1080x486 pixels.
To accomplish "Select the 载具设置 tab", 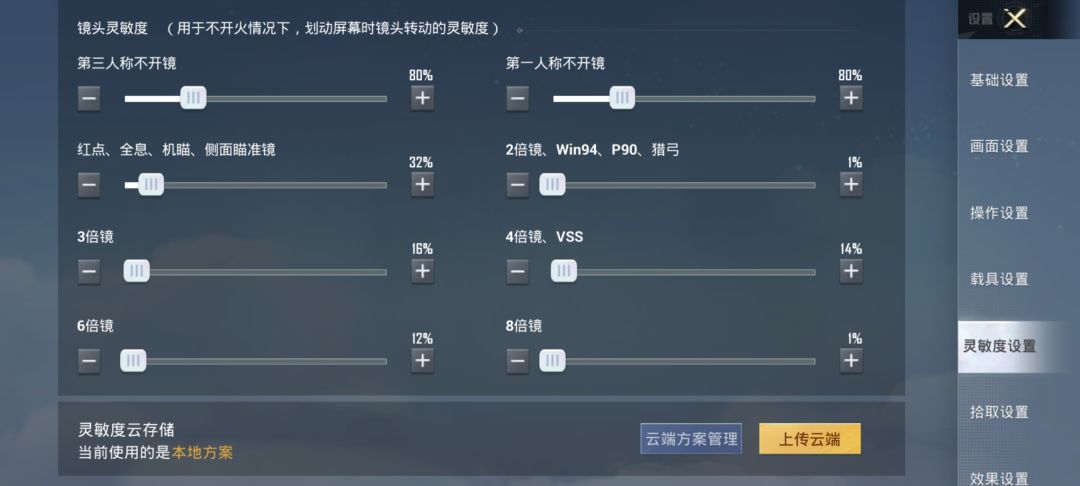I will [999, 279].
